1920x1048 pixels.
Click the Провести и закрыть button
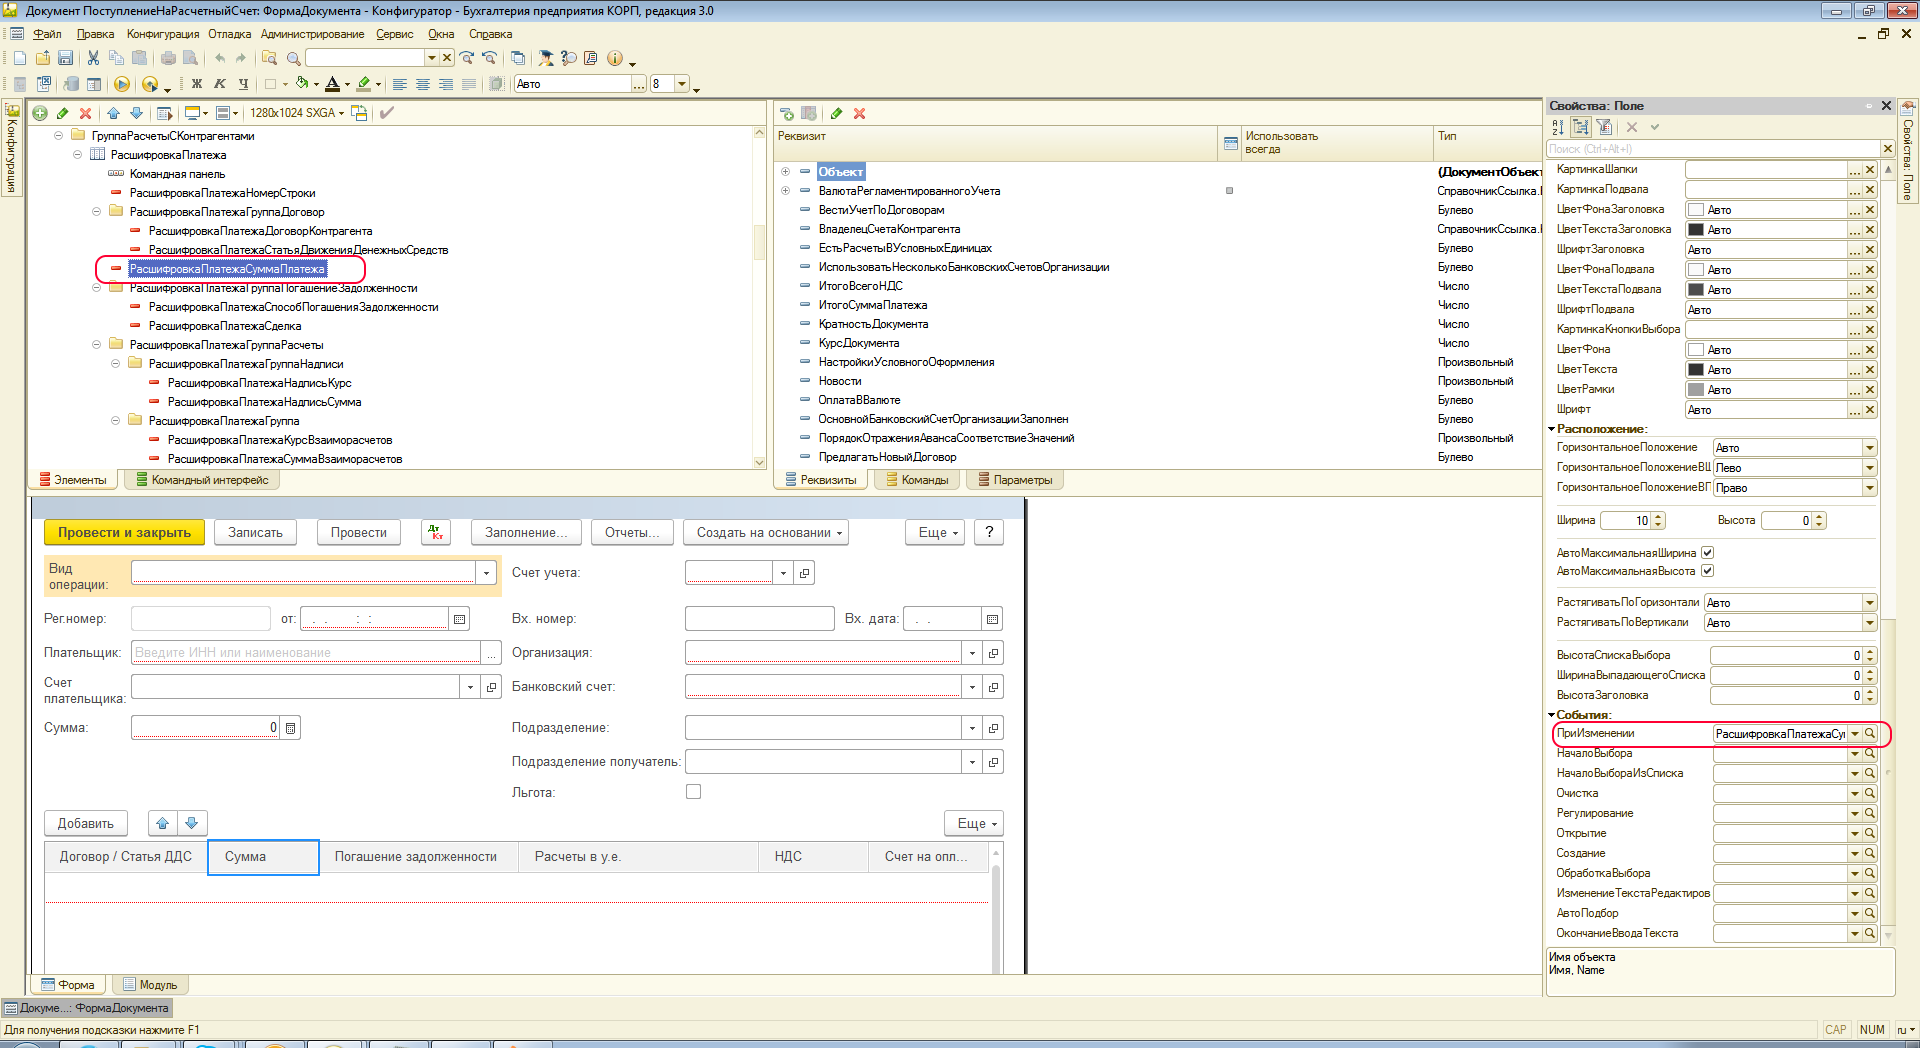124,532
